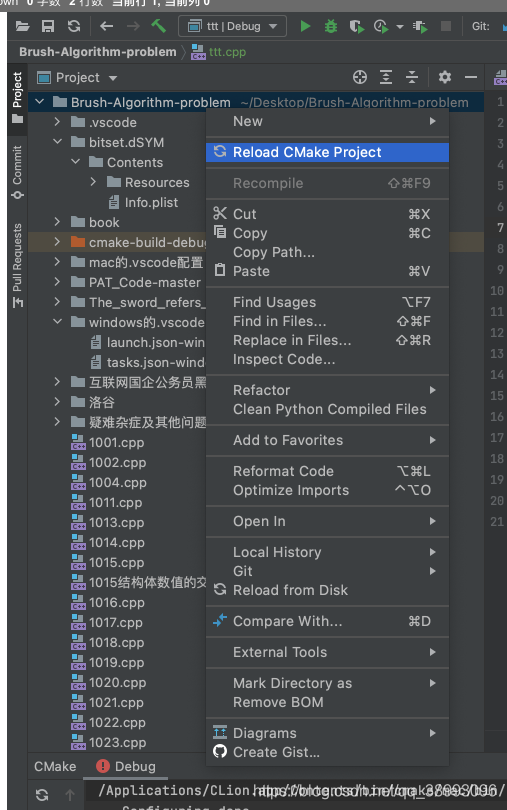The image size is (507, 810).
Task: Click the Profile run icon
Action: click(x=381, y=26)
